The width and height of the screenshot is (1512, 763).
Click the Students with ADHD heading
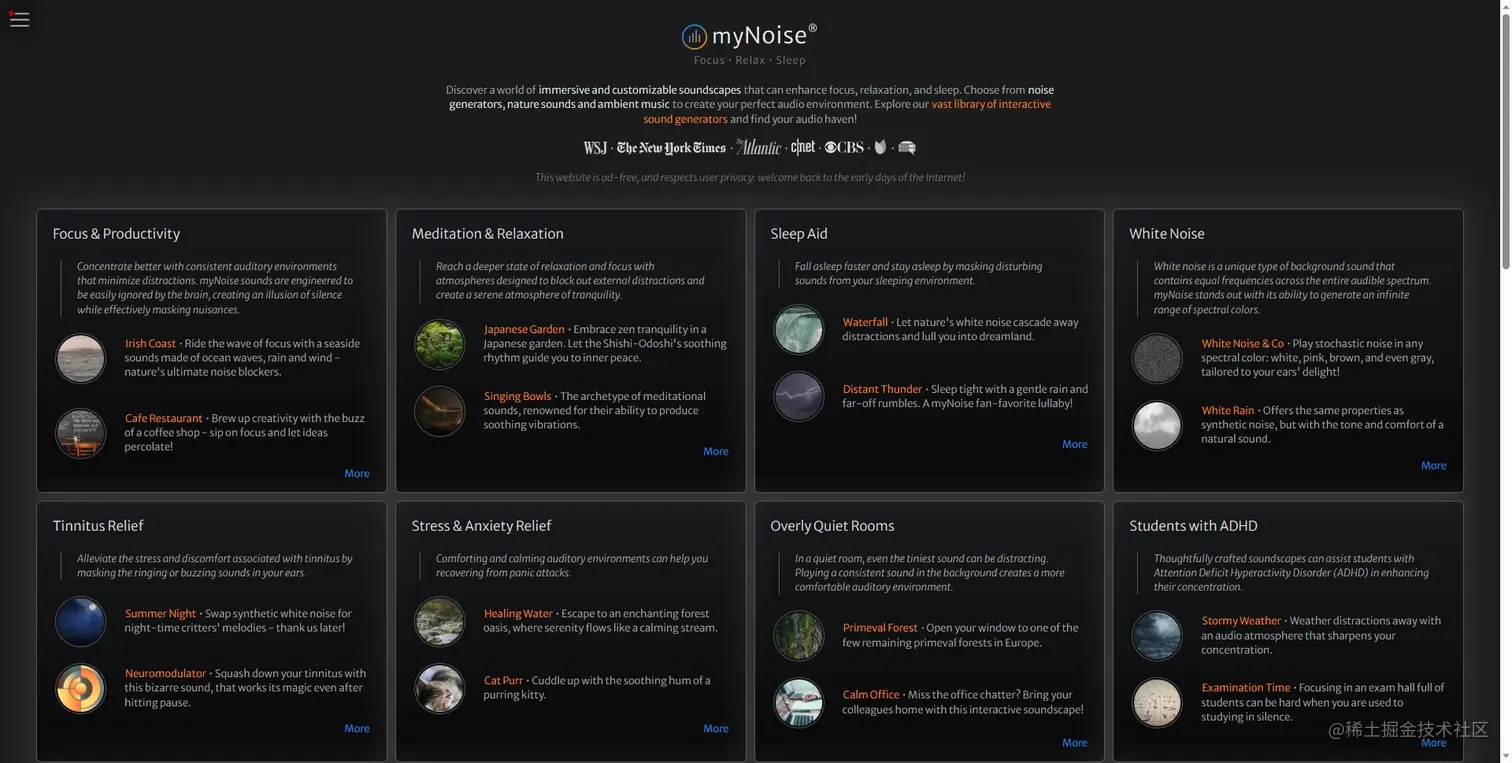[1193, 525]
